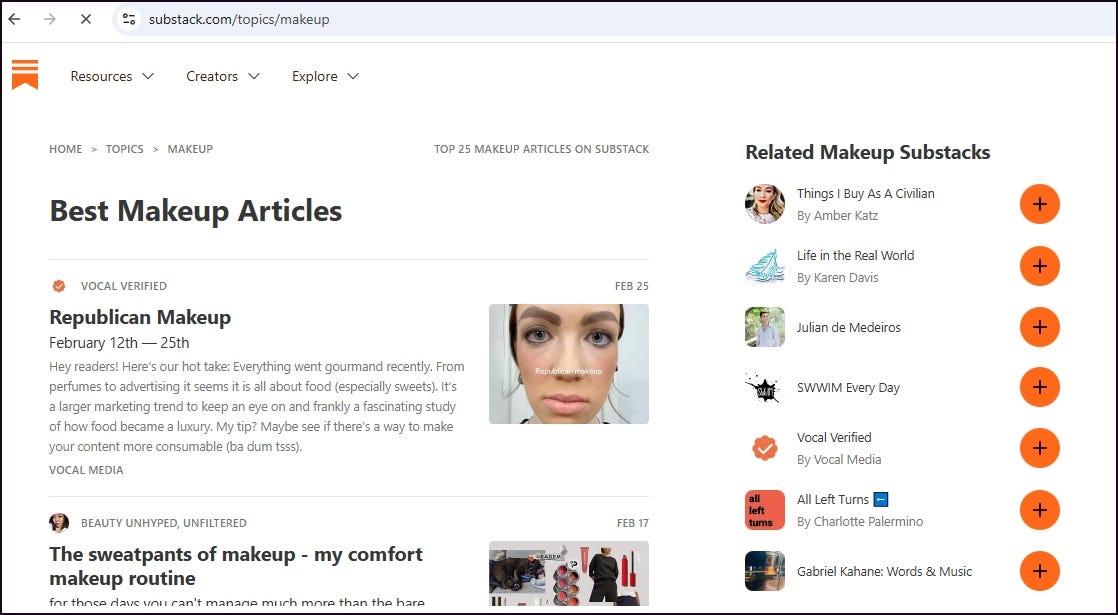Click By Vocal Media byline
1118x615 pixels.
click(x=838, y=460)
